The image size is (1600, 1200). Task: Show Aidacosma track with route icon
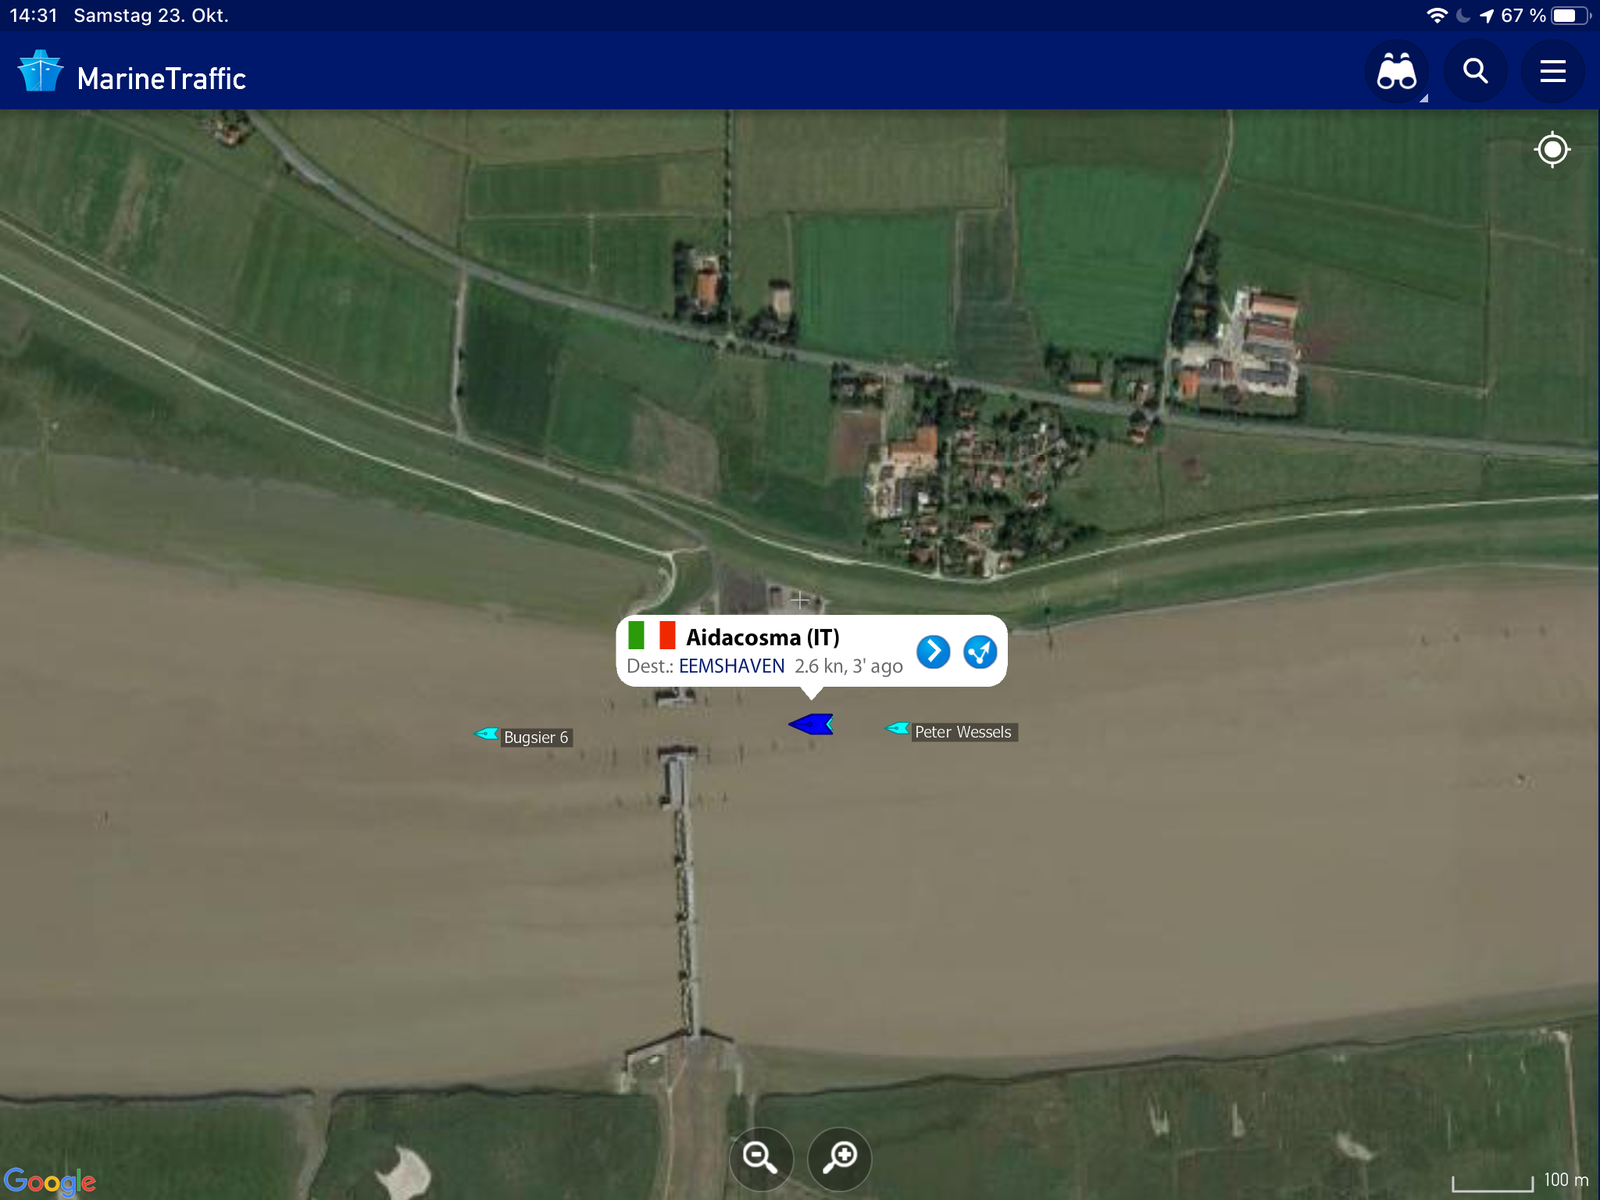[980, 652]
